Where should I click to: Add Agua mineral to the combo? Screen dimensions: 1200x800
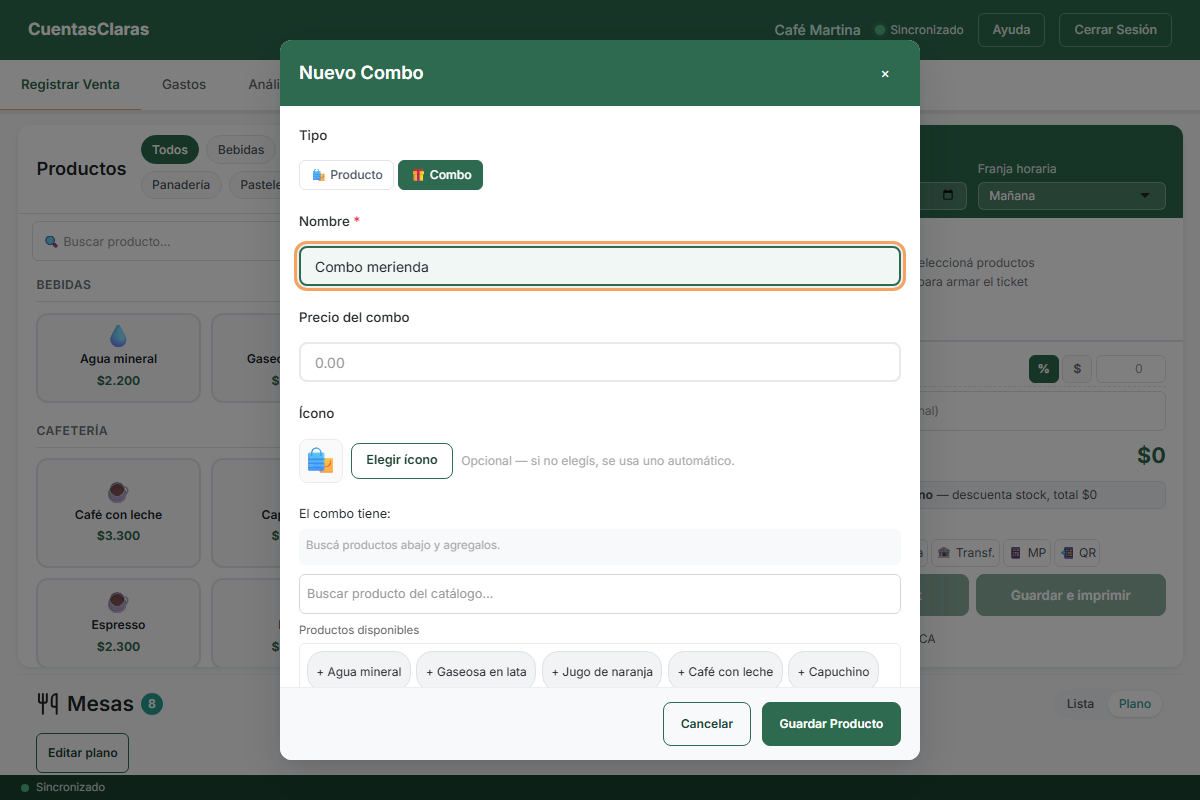(359, 672)
